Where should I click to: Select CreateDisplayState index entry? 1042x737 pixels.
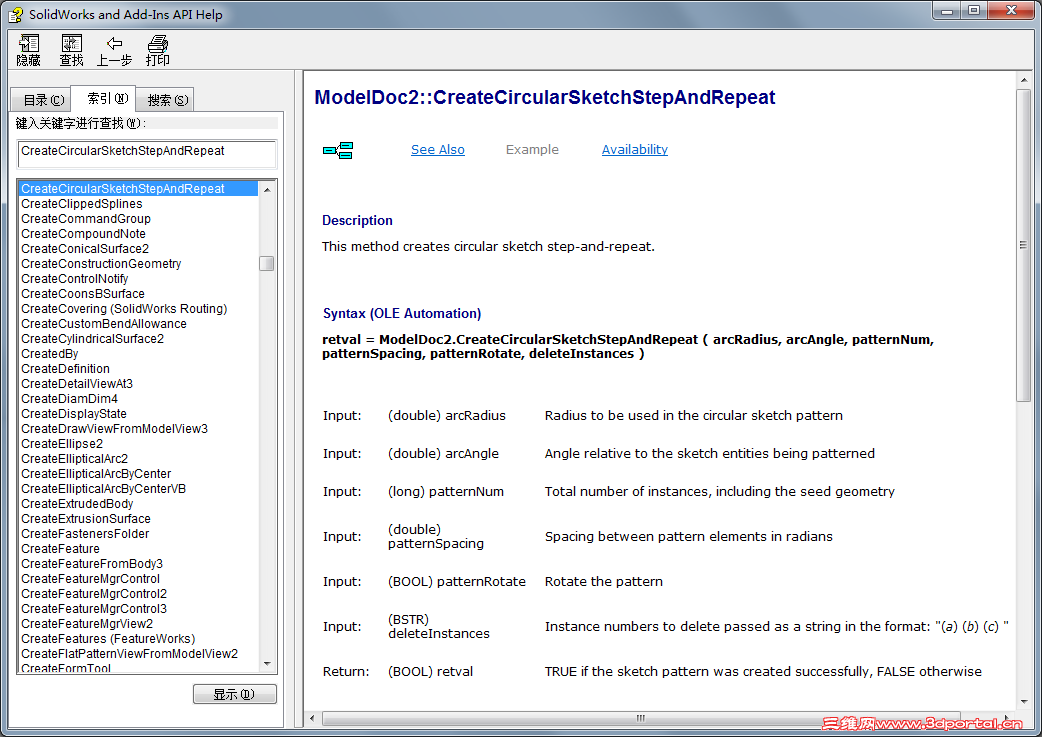pos(74,414)
